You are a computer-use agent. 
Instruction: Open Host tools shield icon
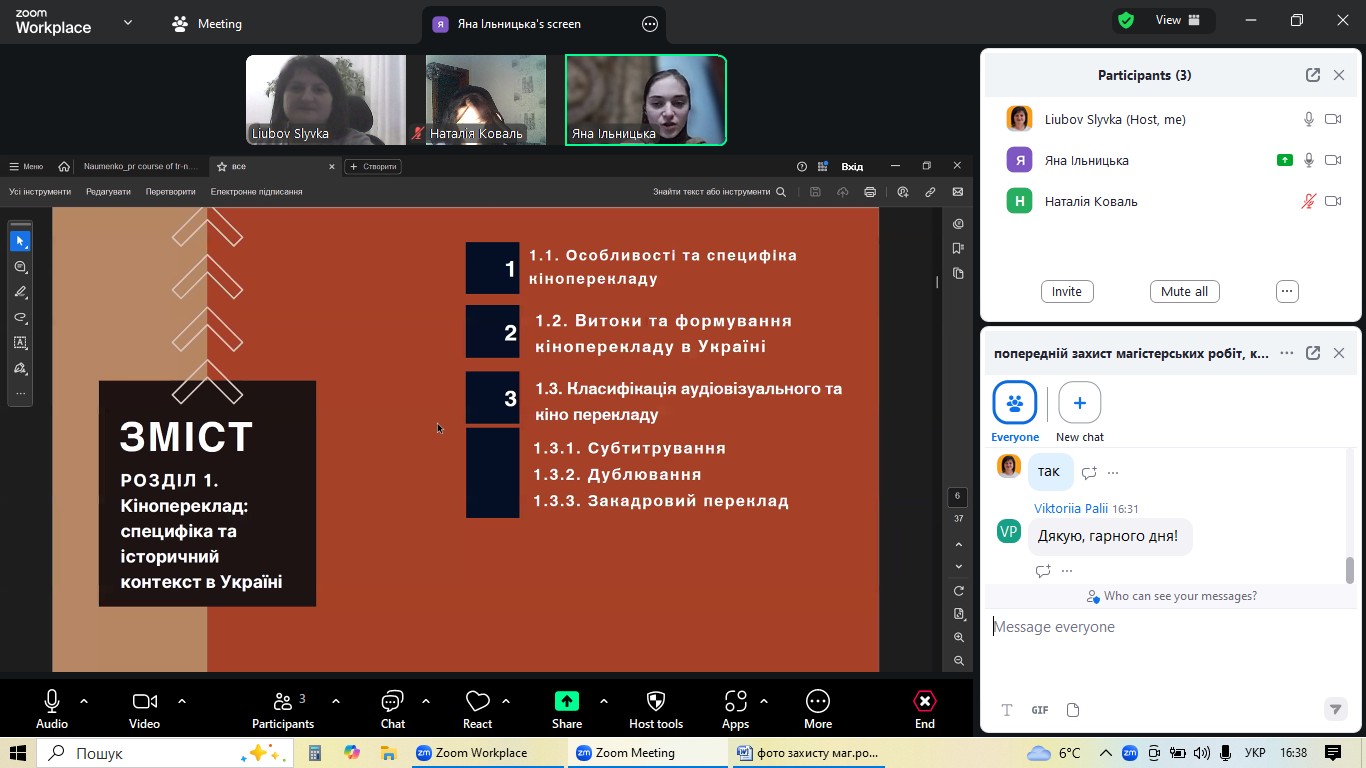[656, 702]
